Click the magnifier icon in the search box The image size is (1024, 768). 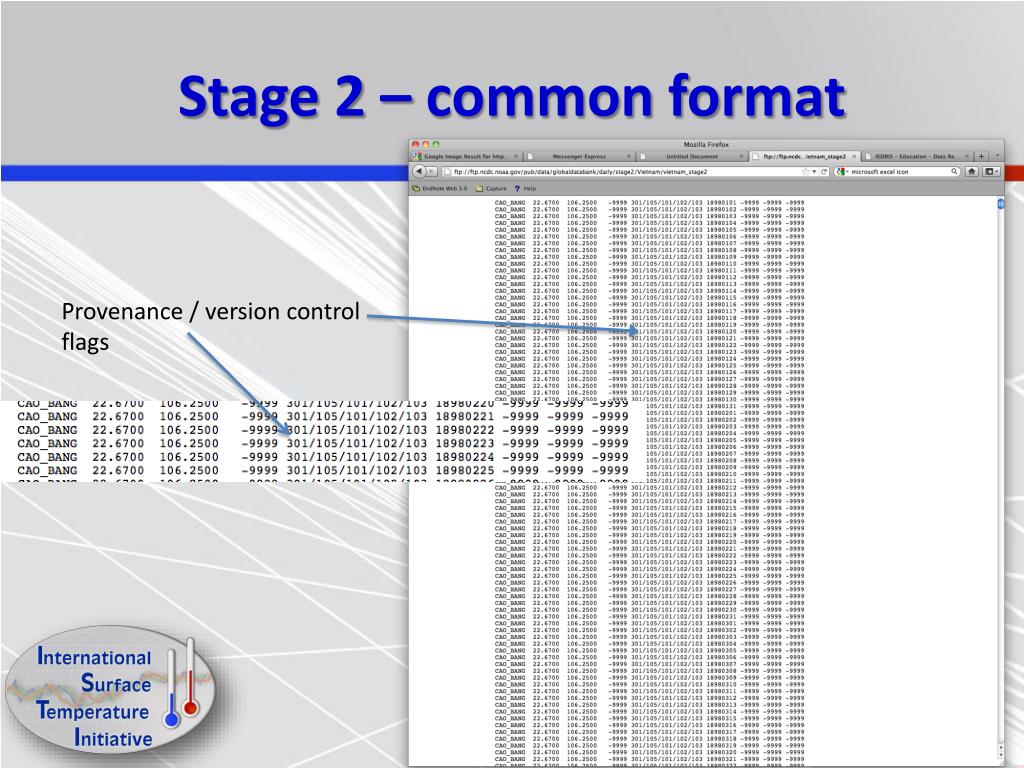click(954, 172)
